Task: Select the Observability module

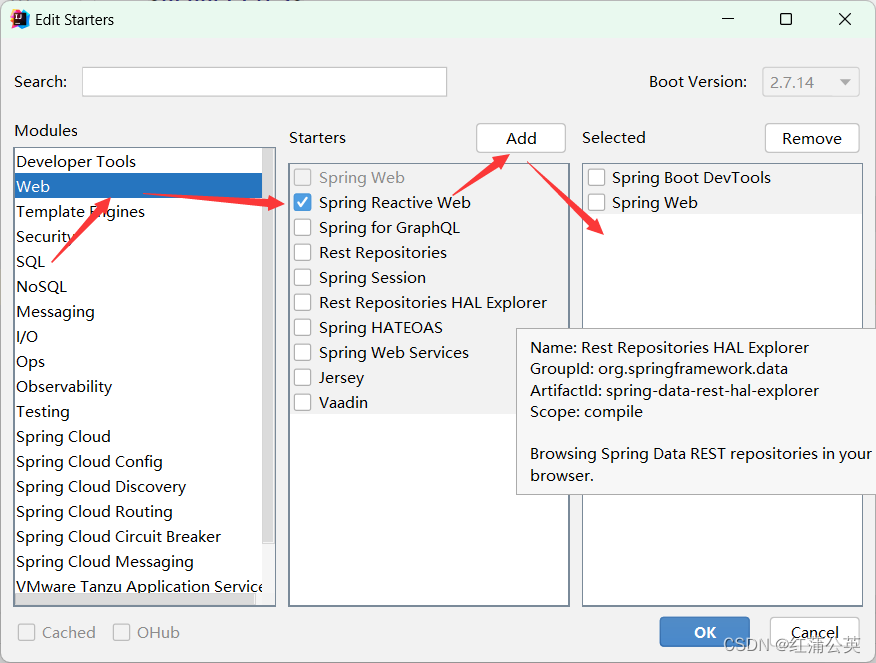Action: 139,387
